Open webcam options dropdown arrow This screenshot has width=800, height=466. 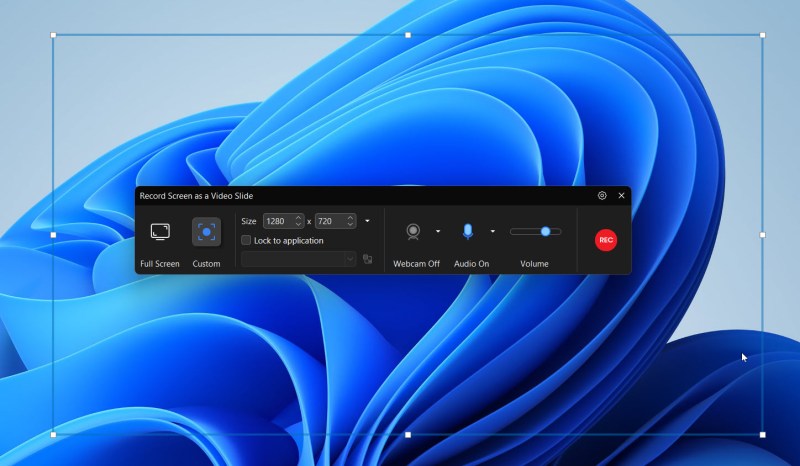point(438,231)
